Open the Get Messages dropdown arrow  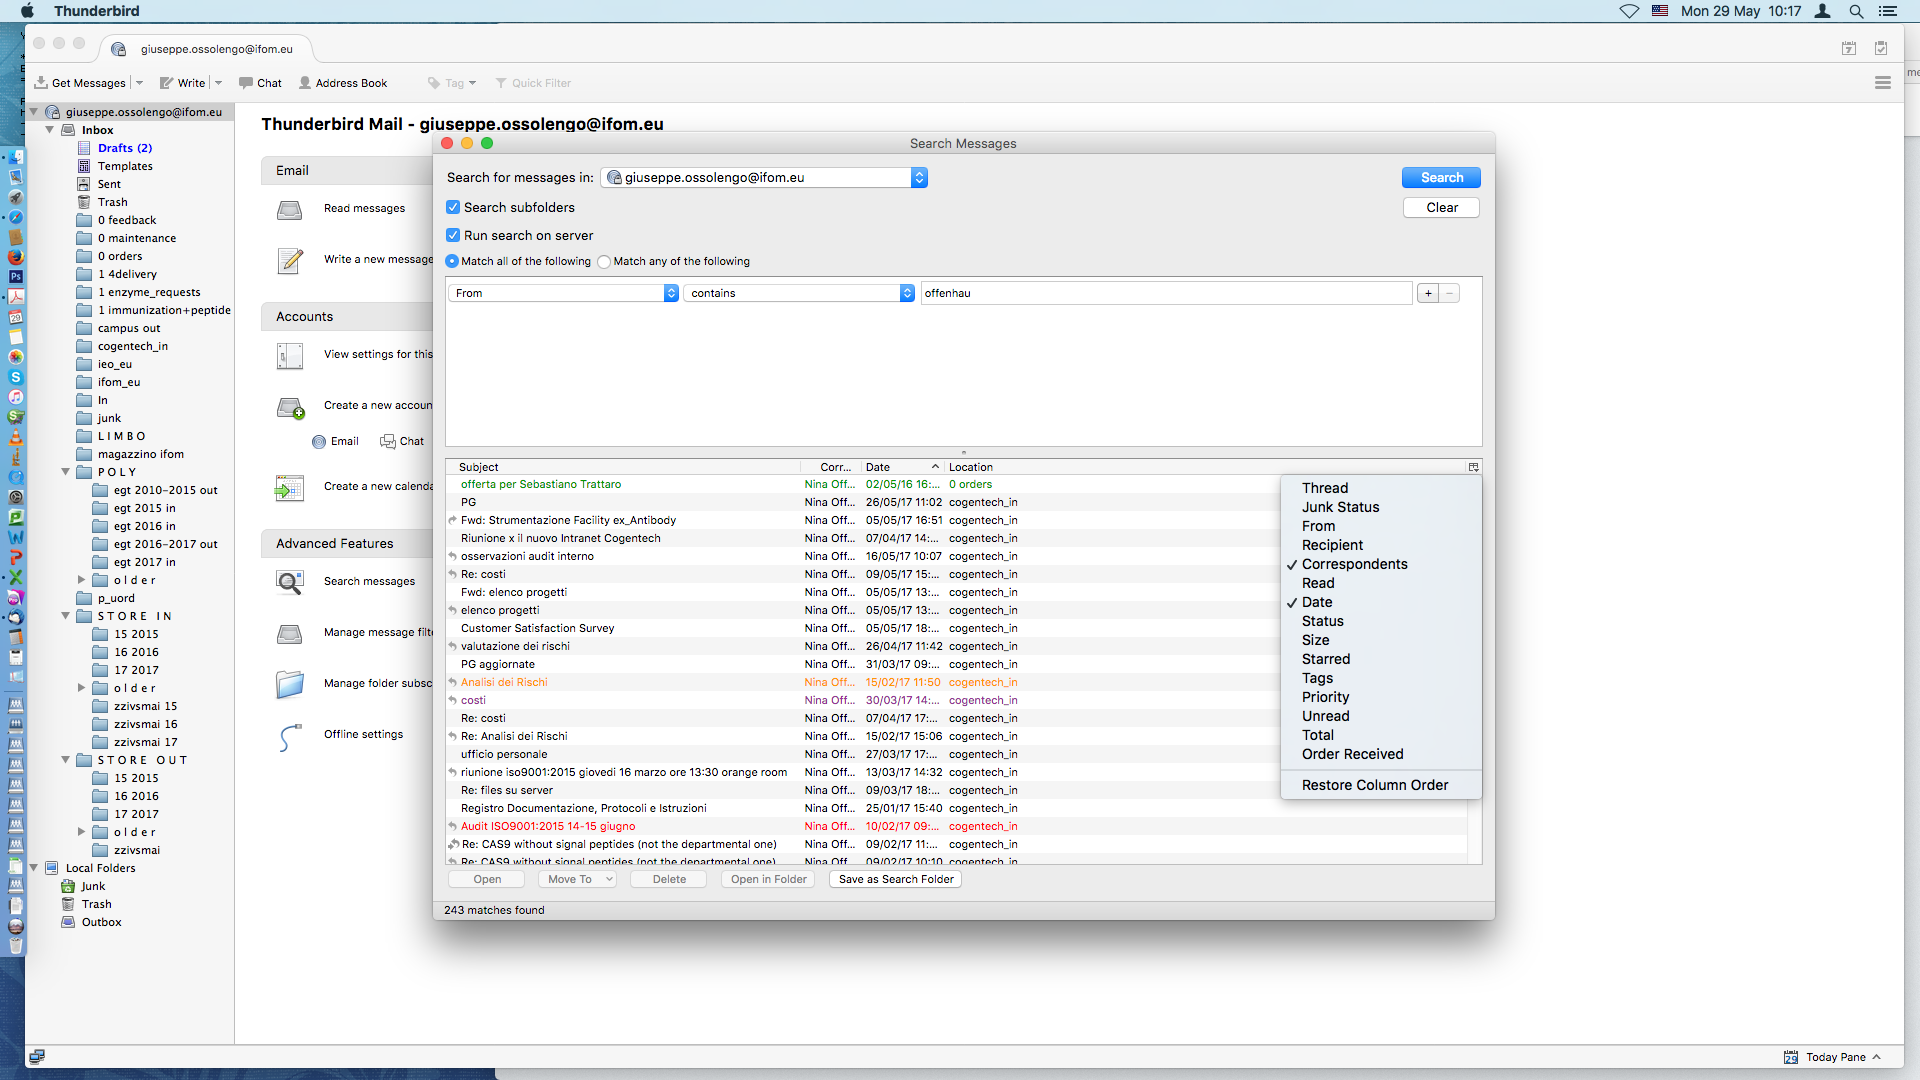(139, 83)
